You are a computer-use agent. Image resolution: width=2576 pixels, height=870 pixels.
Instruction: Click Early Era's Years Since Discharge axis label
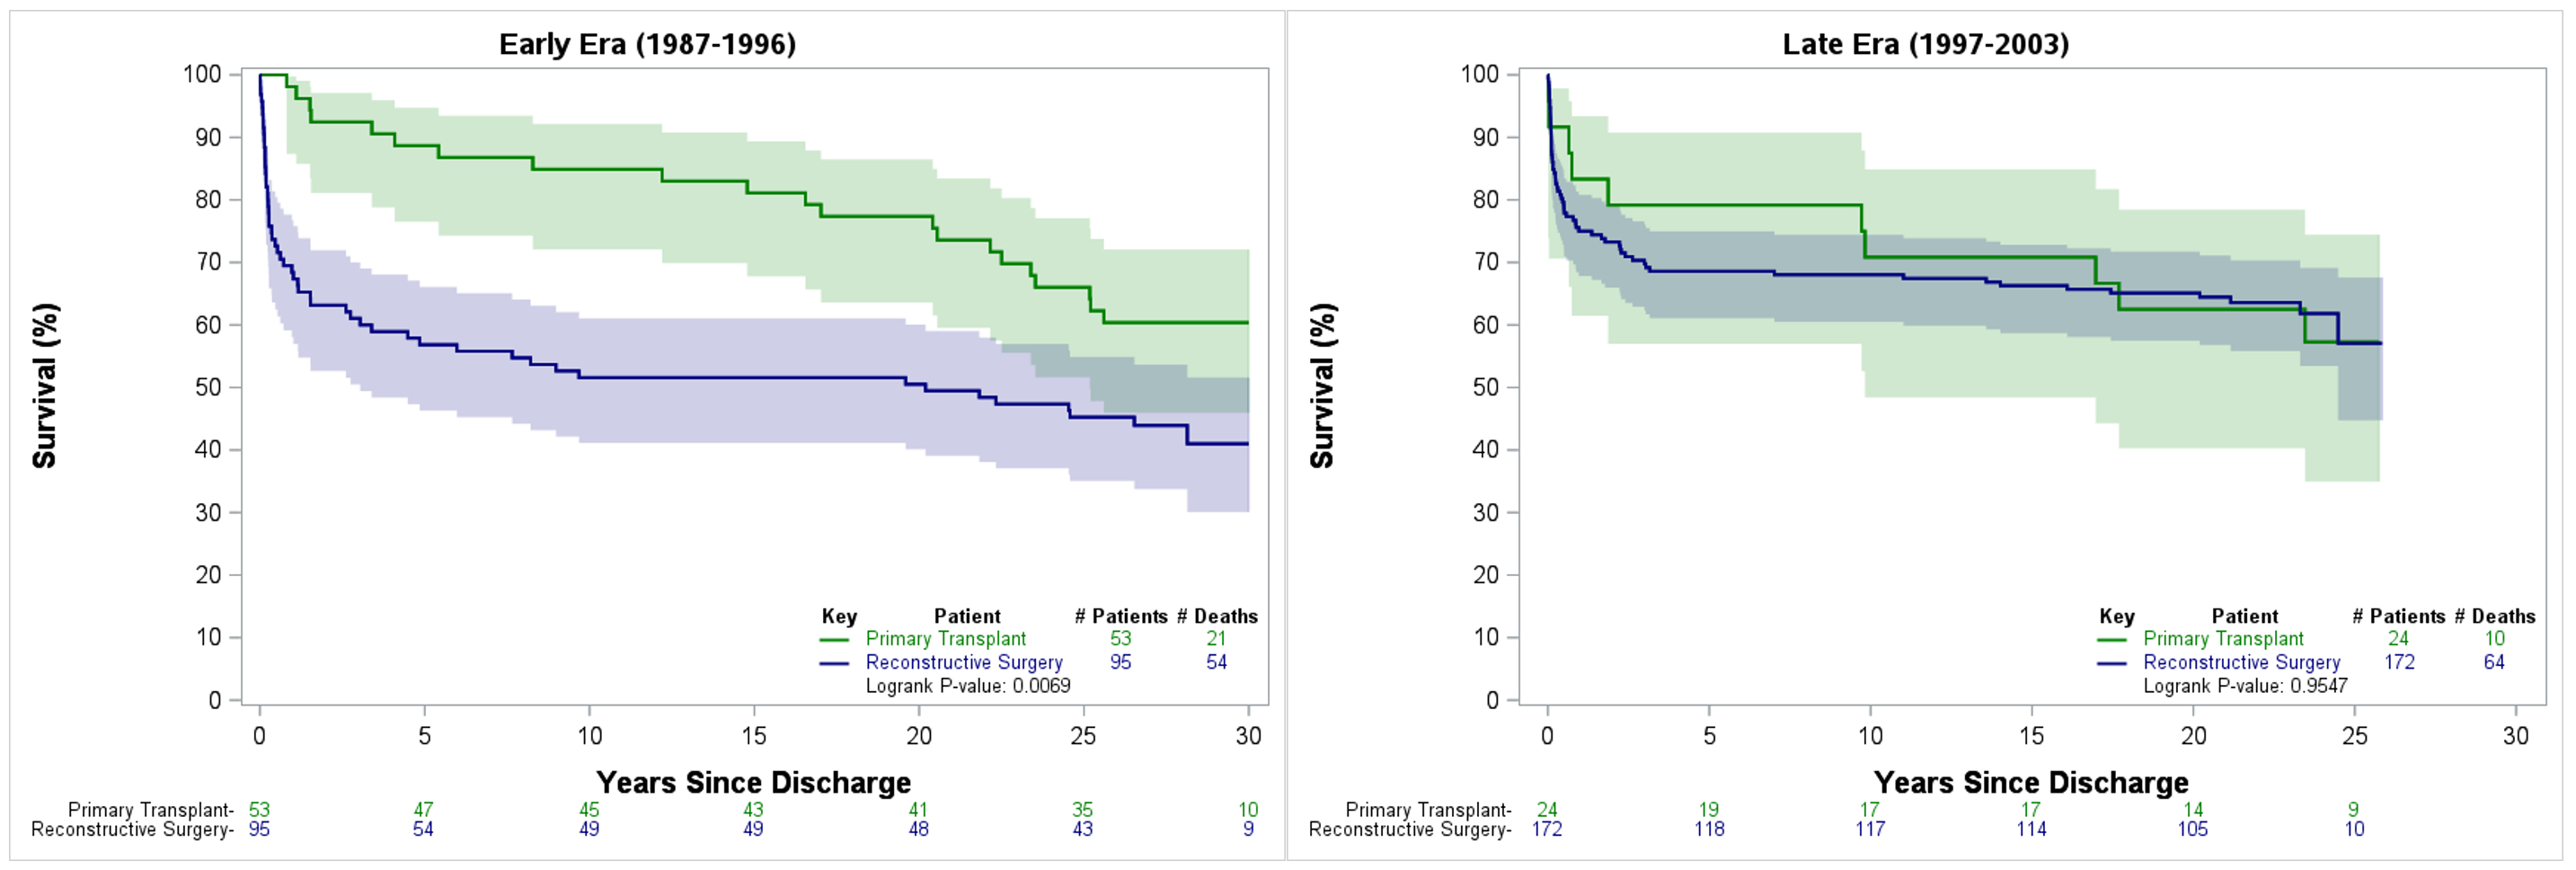[x=753, y=782]
